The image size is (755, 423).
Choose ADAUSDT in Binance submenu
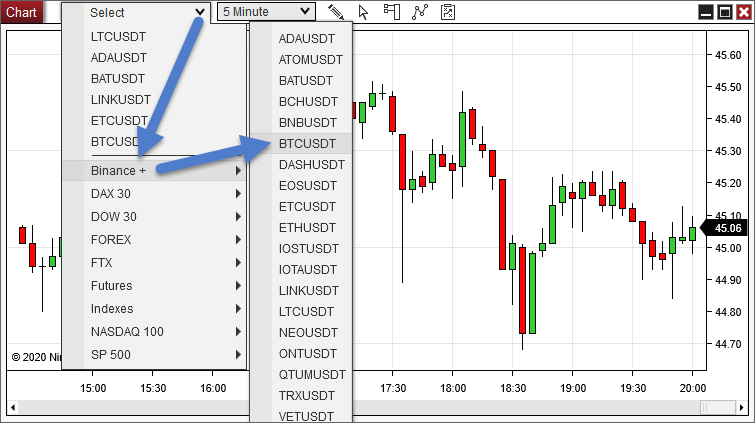tap(301, 39)
